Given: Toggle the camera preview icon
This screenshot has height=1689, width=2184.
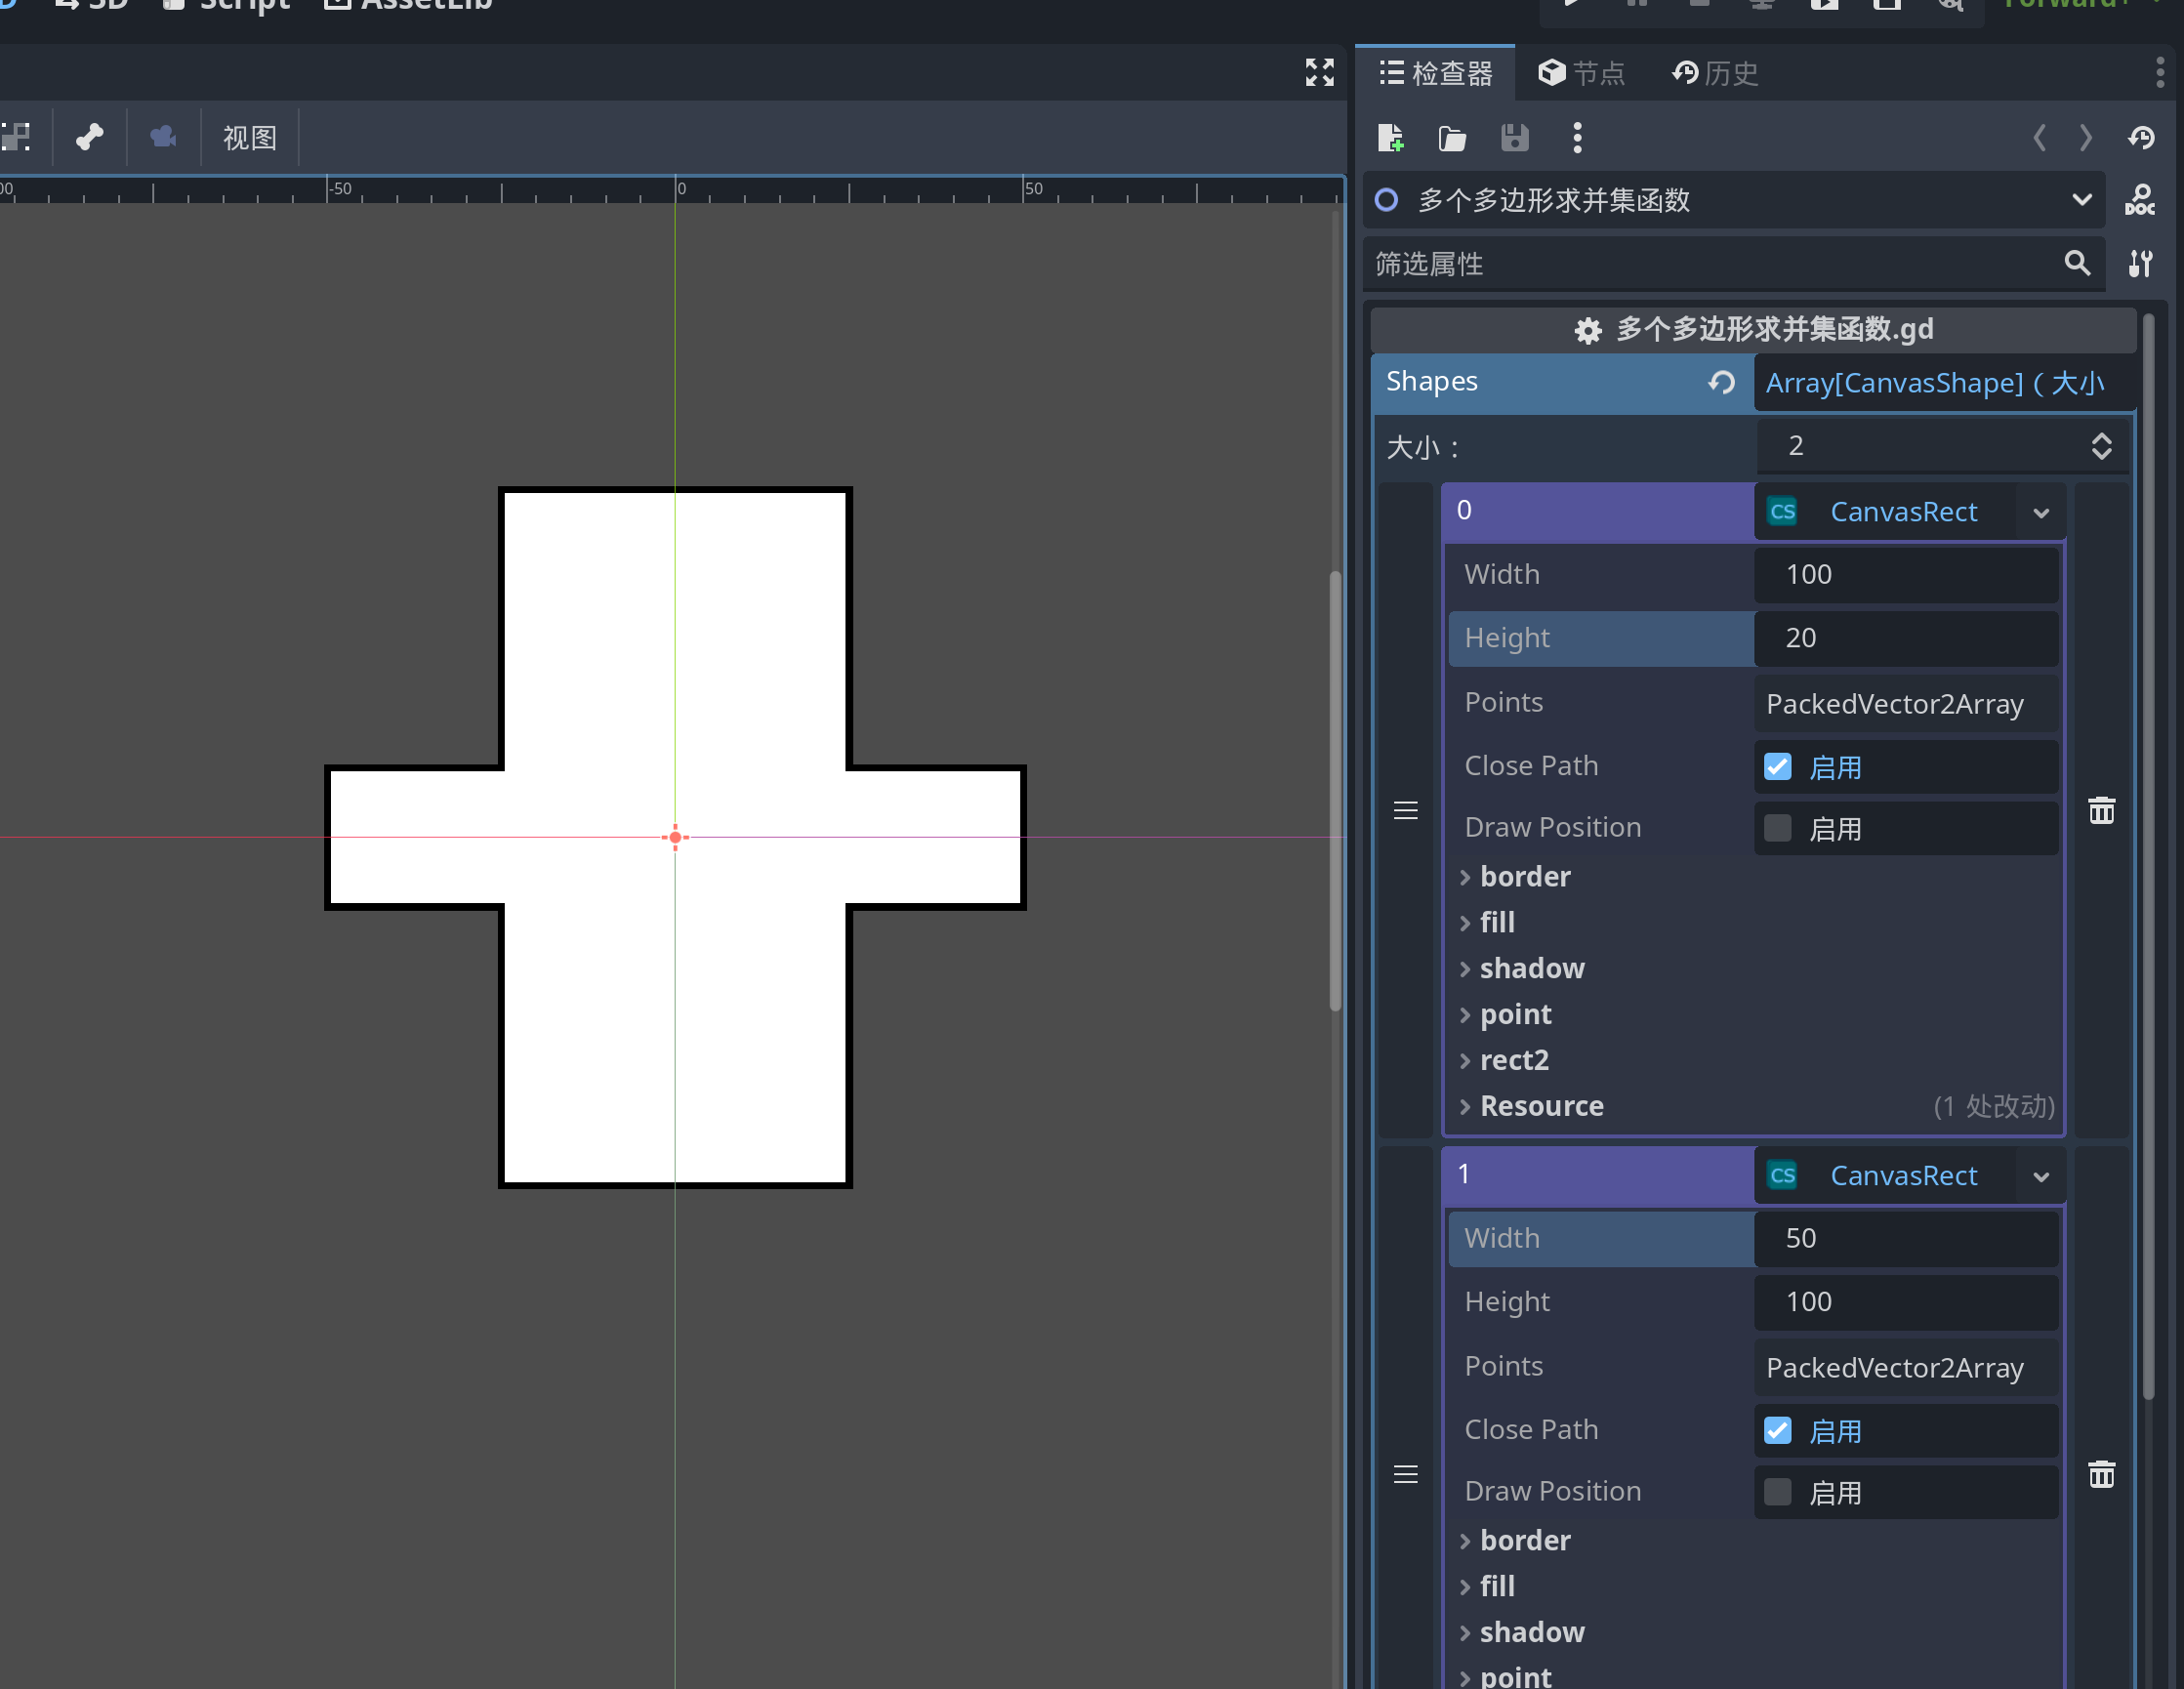Looking at the screenshot, I should [162, 137].
